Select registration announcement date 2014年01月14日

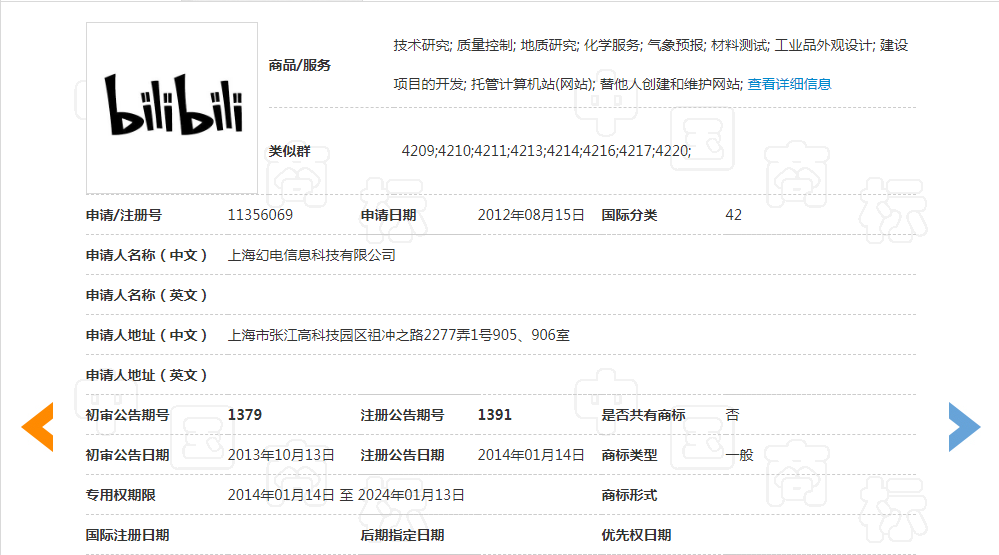coord(531,455)
